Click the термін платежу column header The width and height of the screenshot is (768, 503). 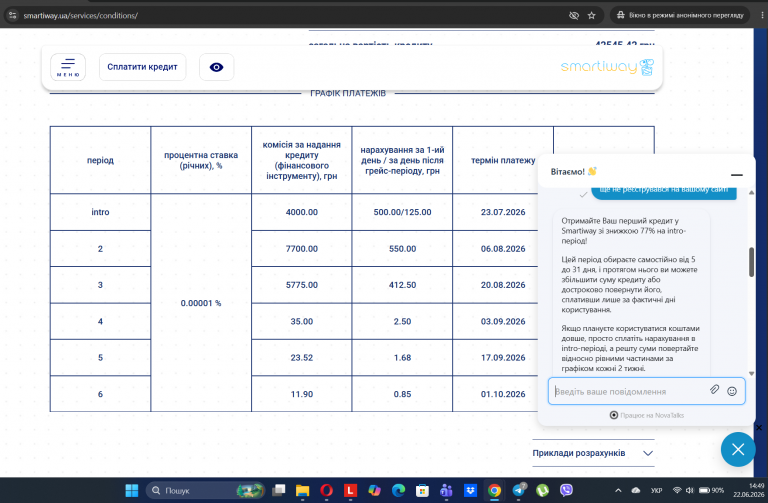503,160
